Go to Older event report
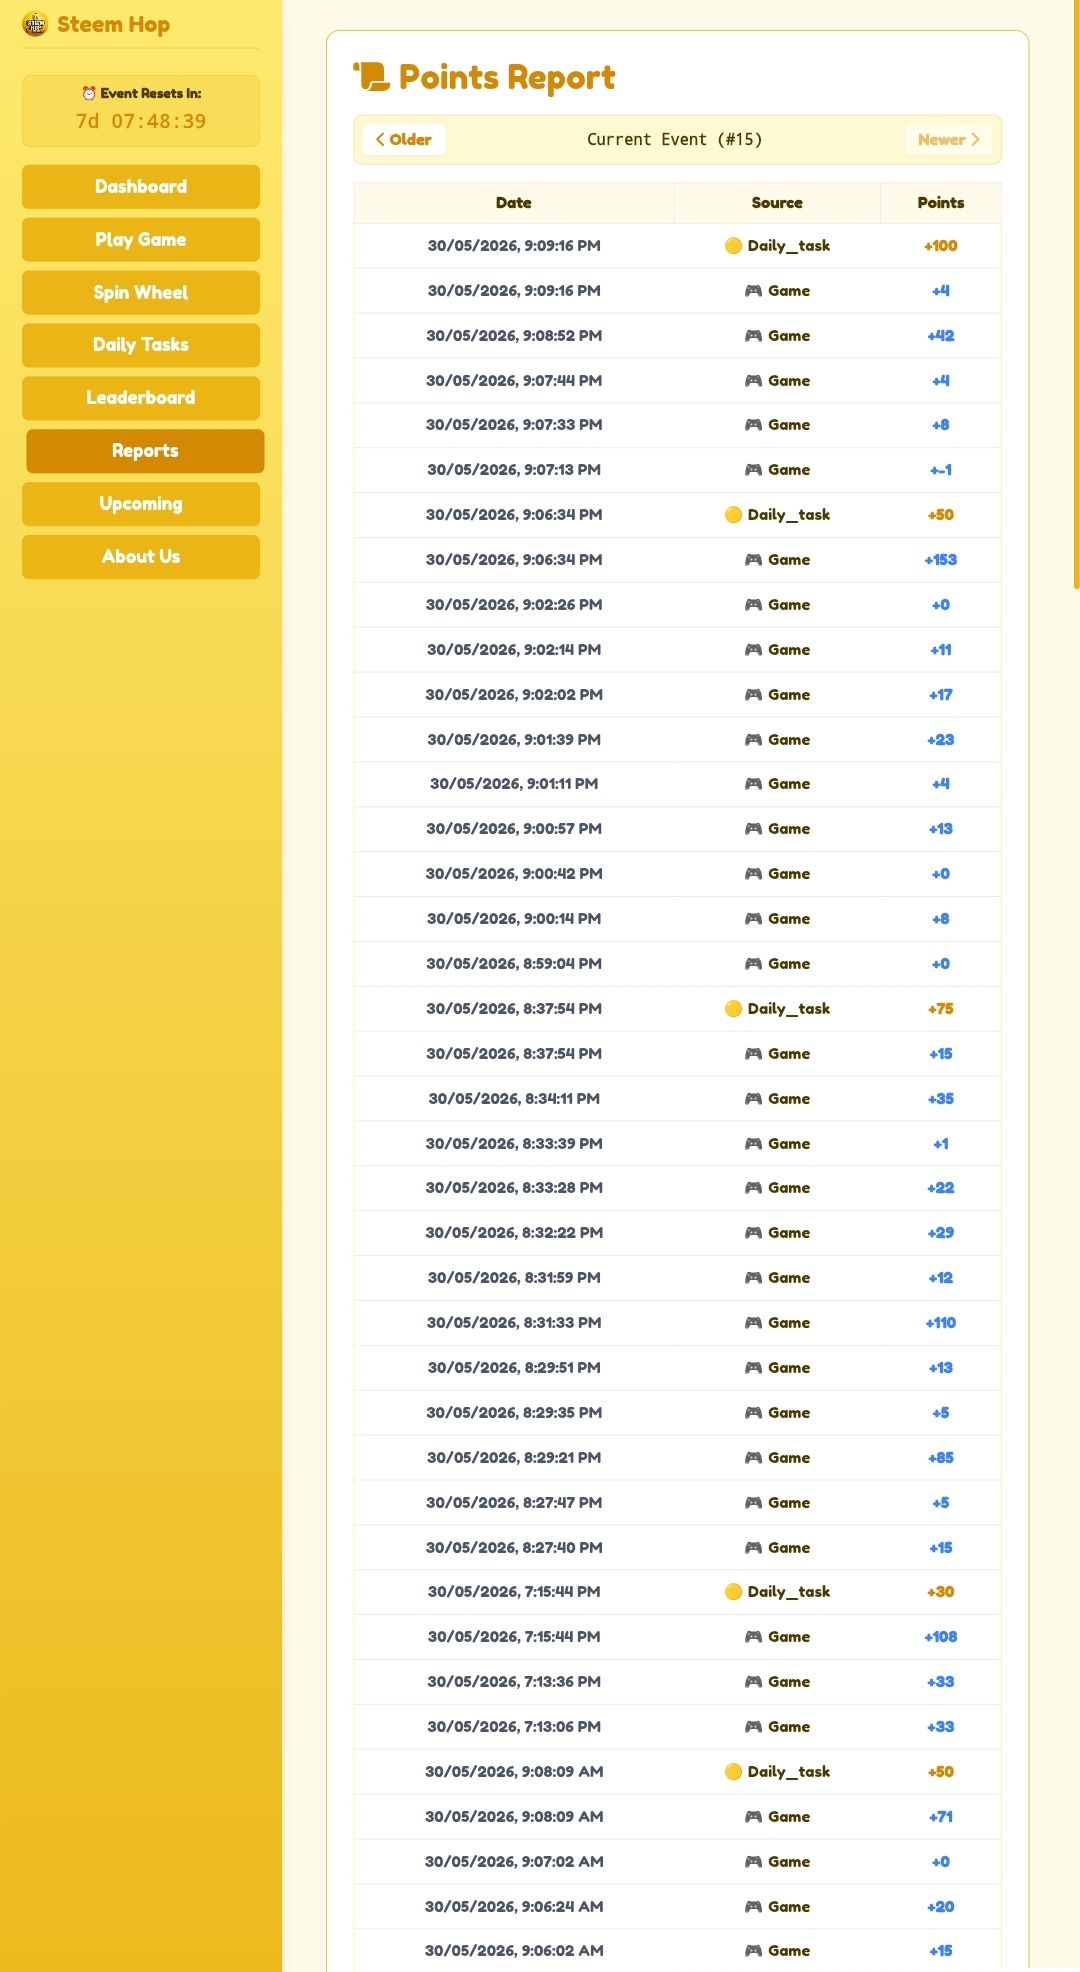This screenshot has width=1080, height=1972. coord(404,140)
